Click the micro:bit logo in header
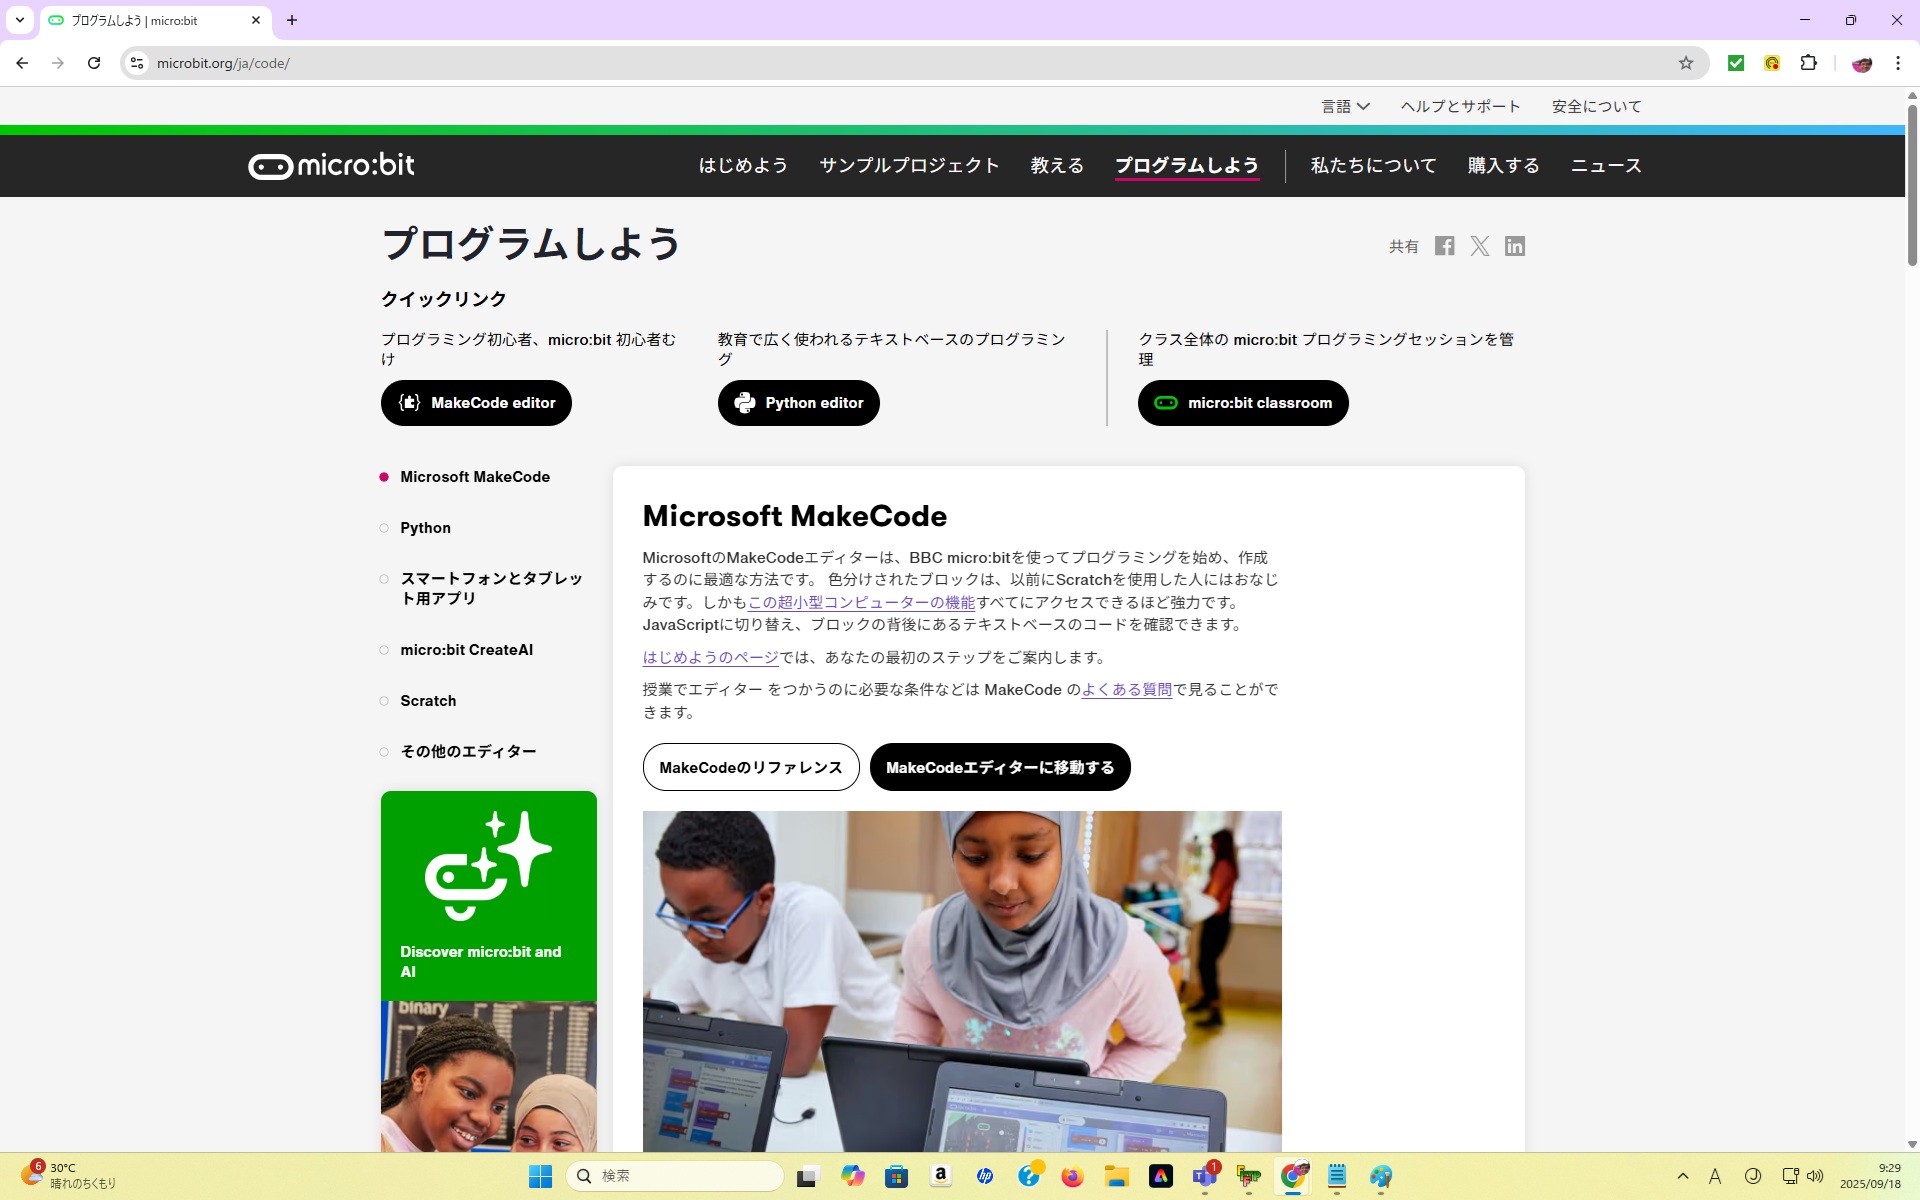This screenshot has height=1200, width=1920. pos(331,166)
